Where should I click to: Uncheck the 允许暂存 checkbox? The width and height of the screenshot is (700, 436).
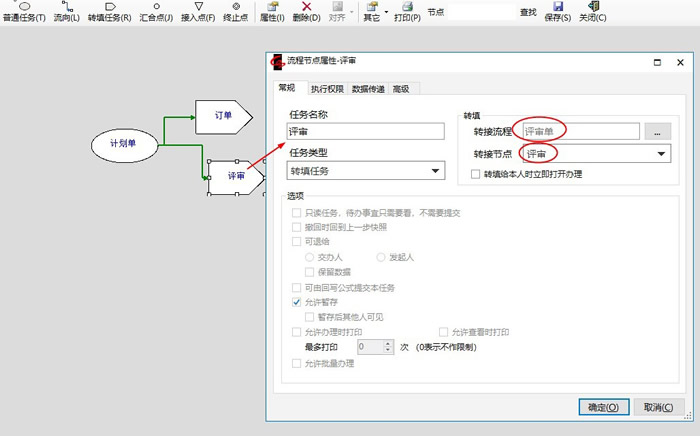297,302
